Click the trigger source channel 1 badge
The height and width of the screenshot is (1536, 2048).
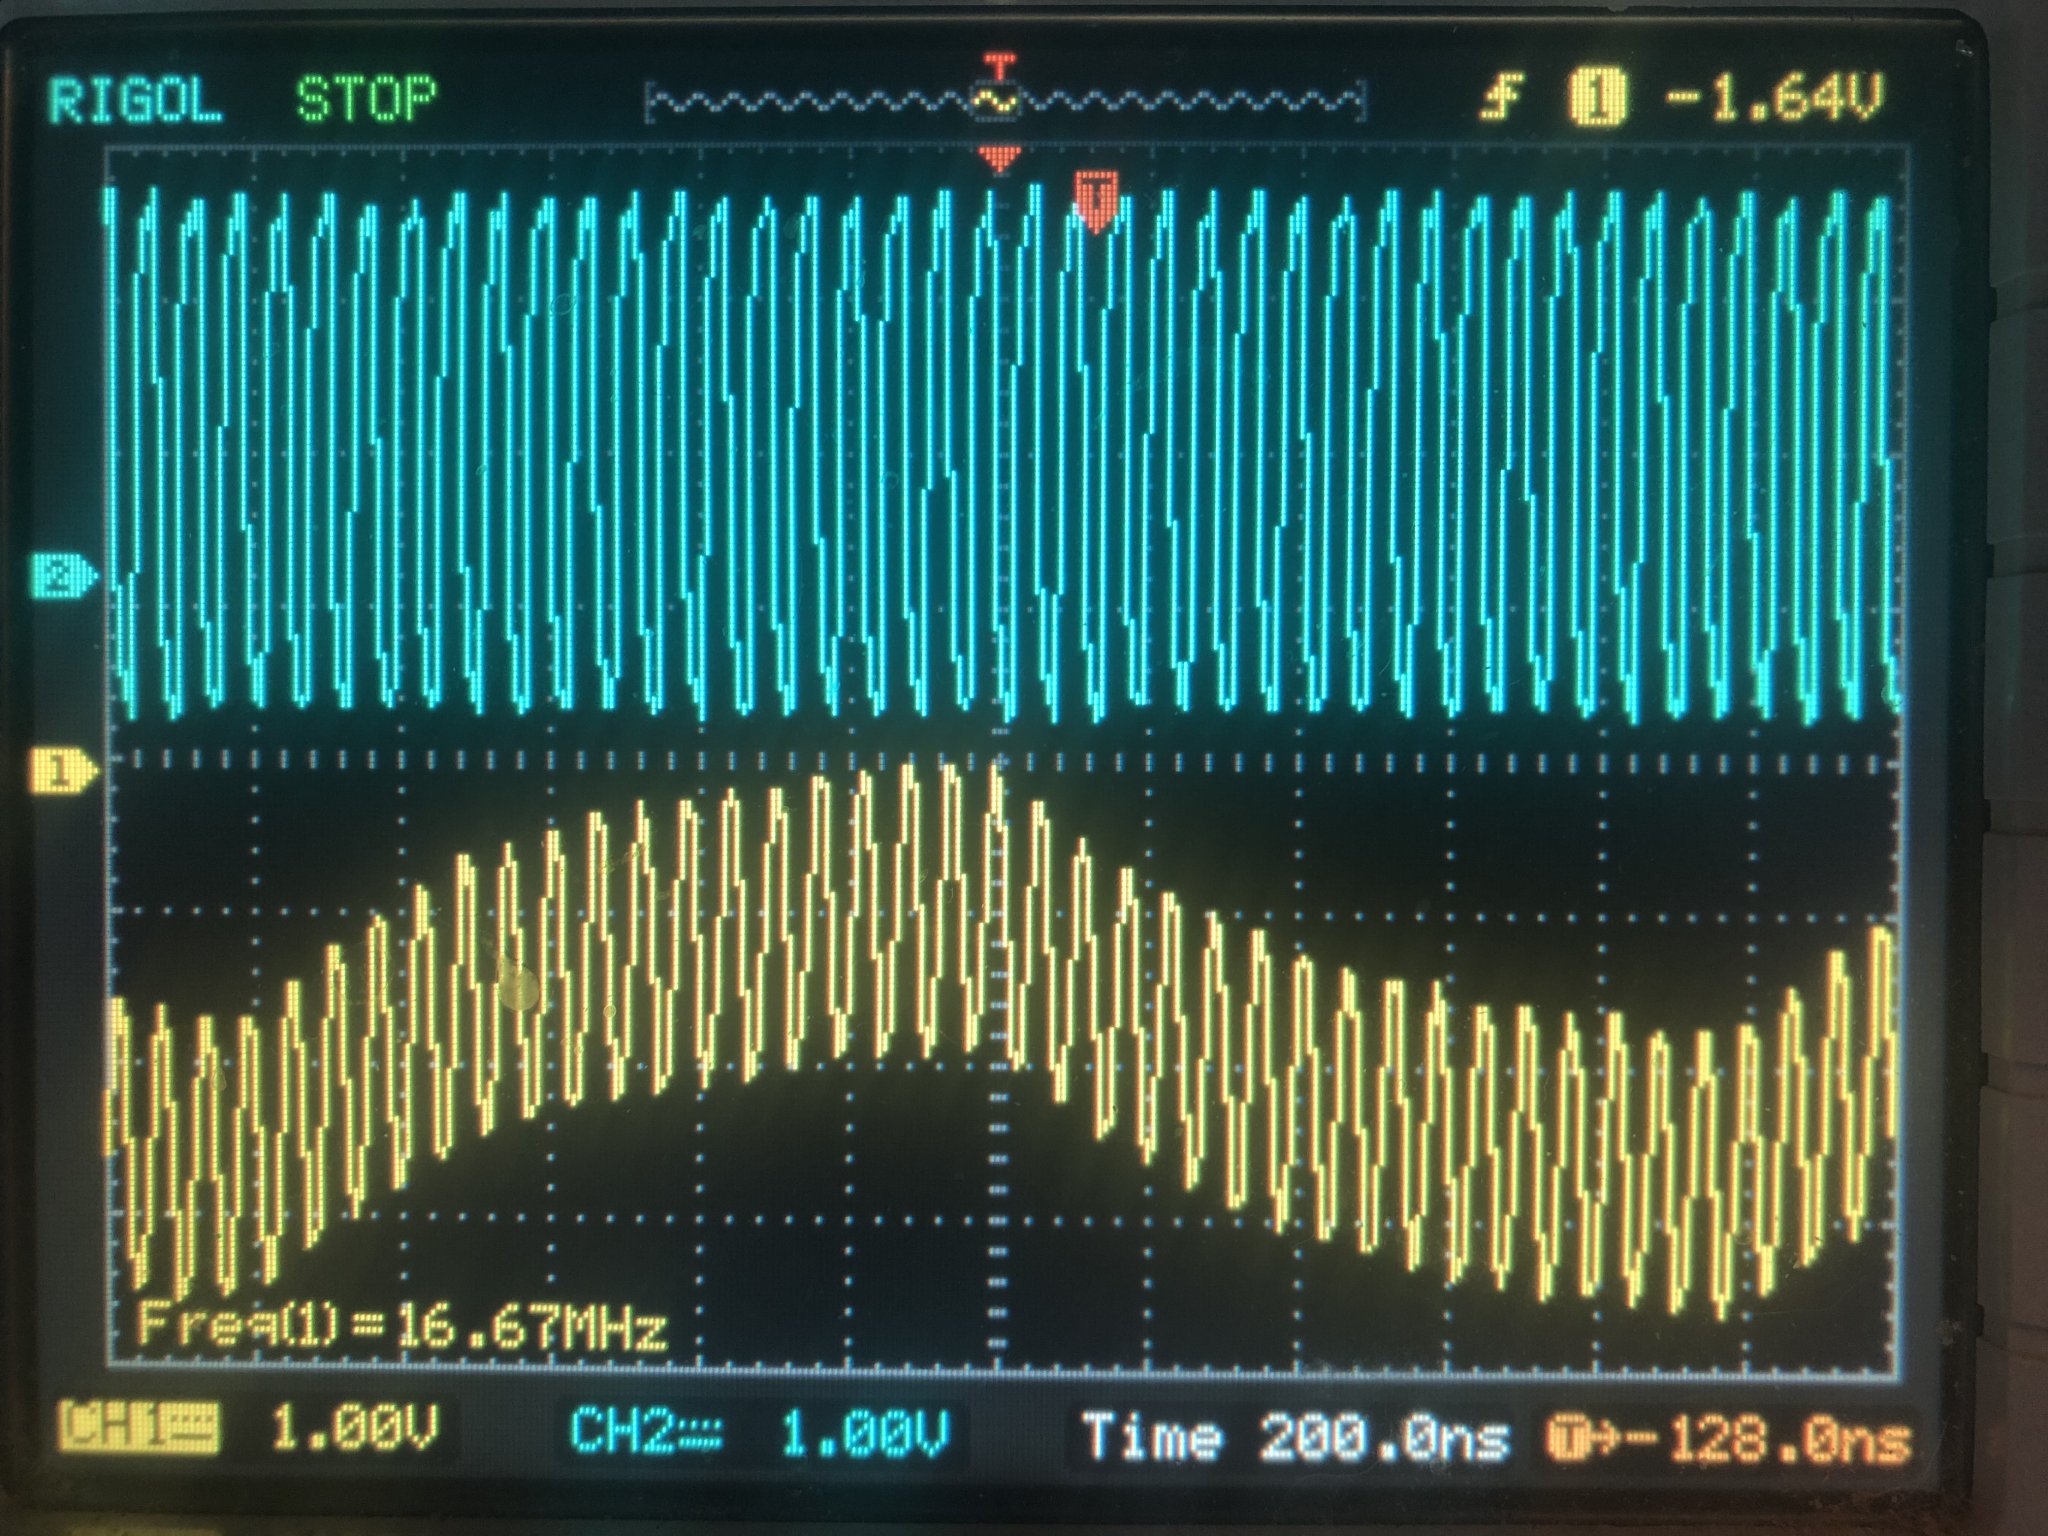coord(1597,99)
